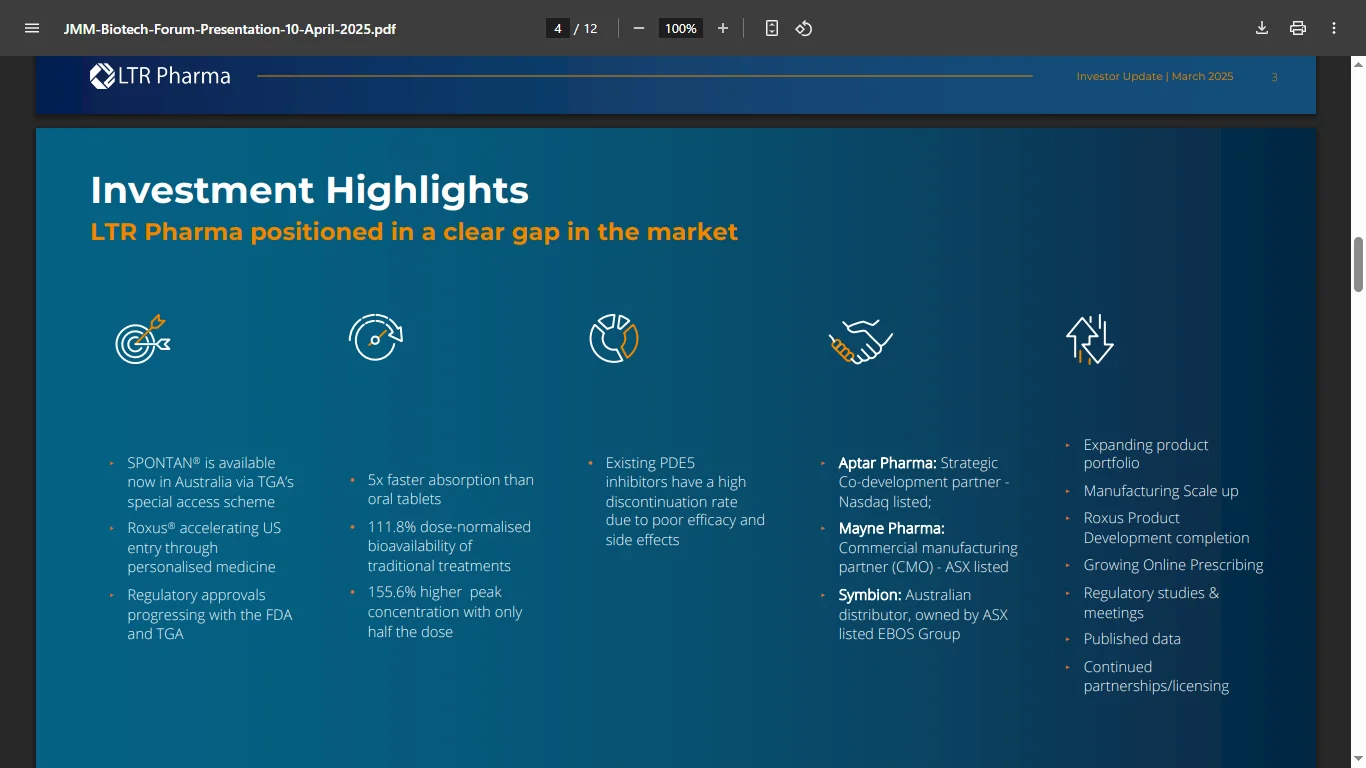Click "Existing PDE5 inhibitors" bullet

pyautogui.click(x=685, y=501)
